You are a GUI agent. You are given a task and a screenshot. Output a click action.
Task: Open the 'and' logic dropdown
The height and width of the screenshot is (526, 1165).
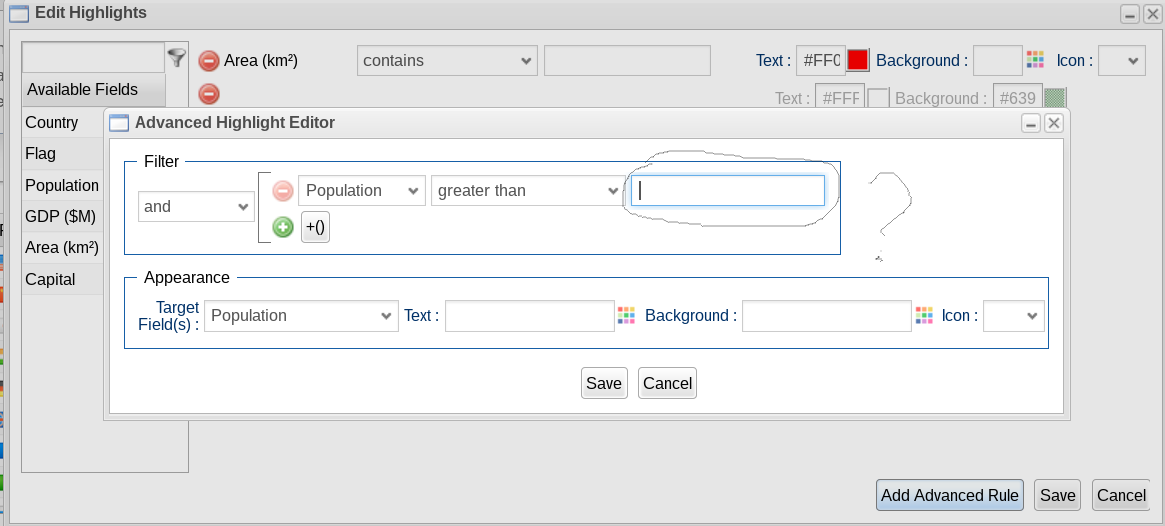196,207
